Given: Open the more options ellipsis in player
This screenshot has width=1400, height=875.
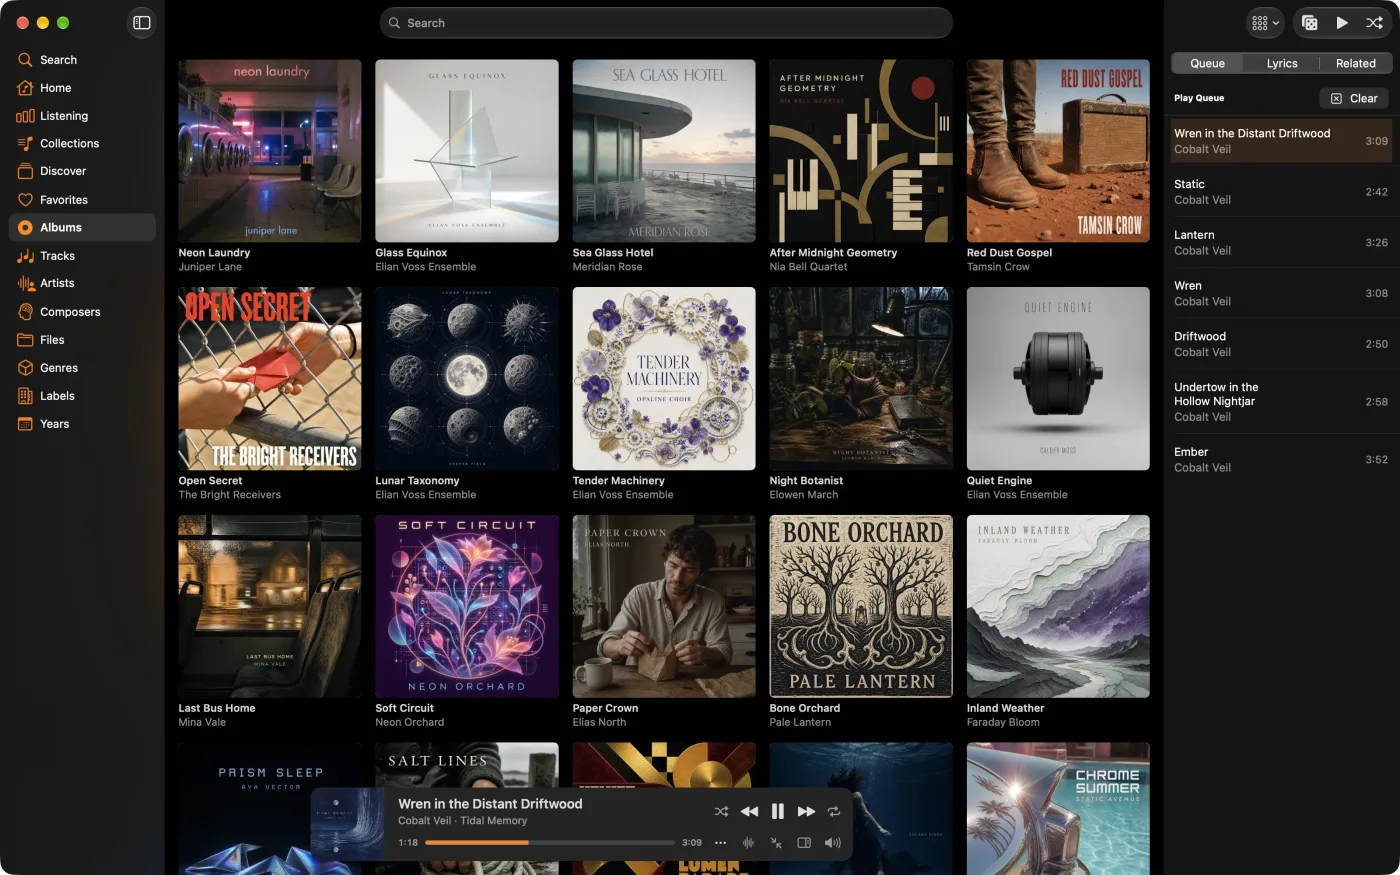Looking at the screenshot, I should (720, 843).
